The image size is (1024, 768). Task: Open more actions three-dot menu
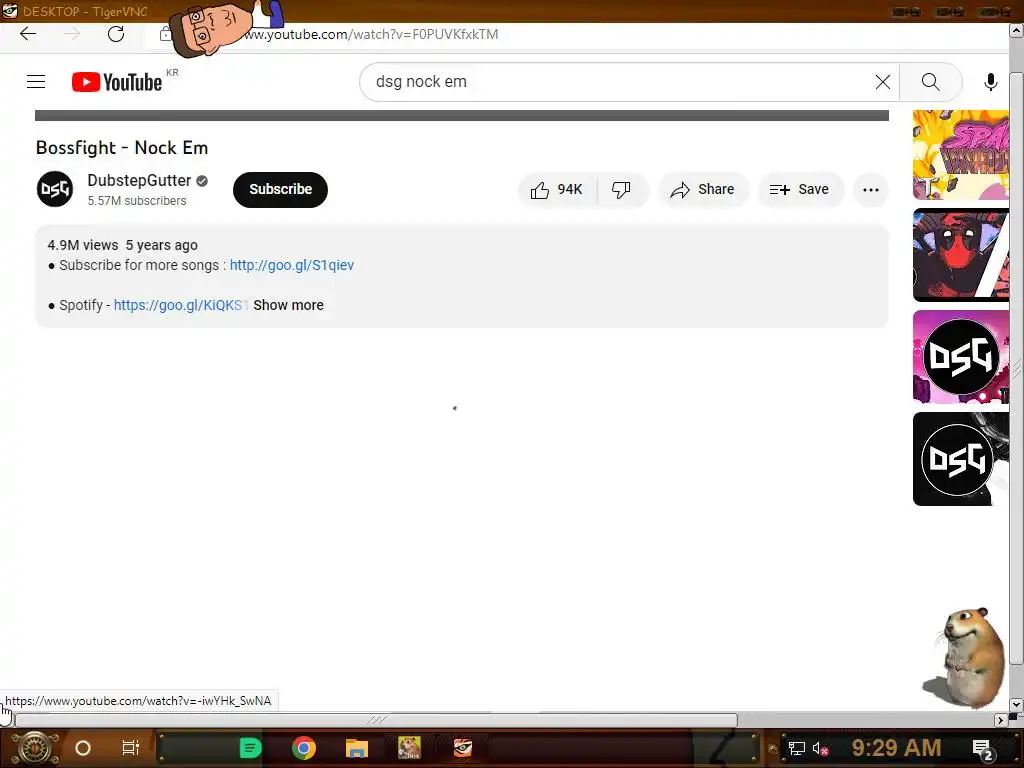point(871,189)
